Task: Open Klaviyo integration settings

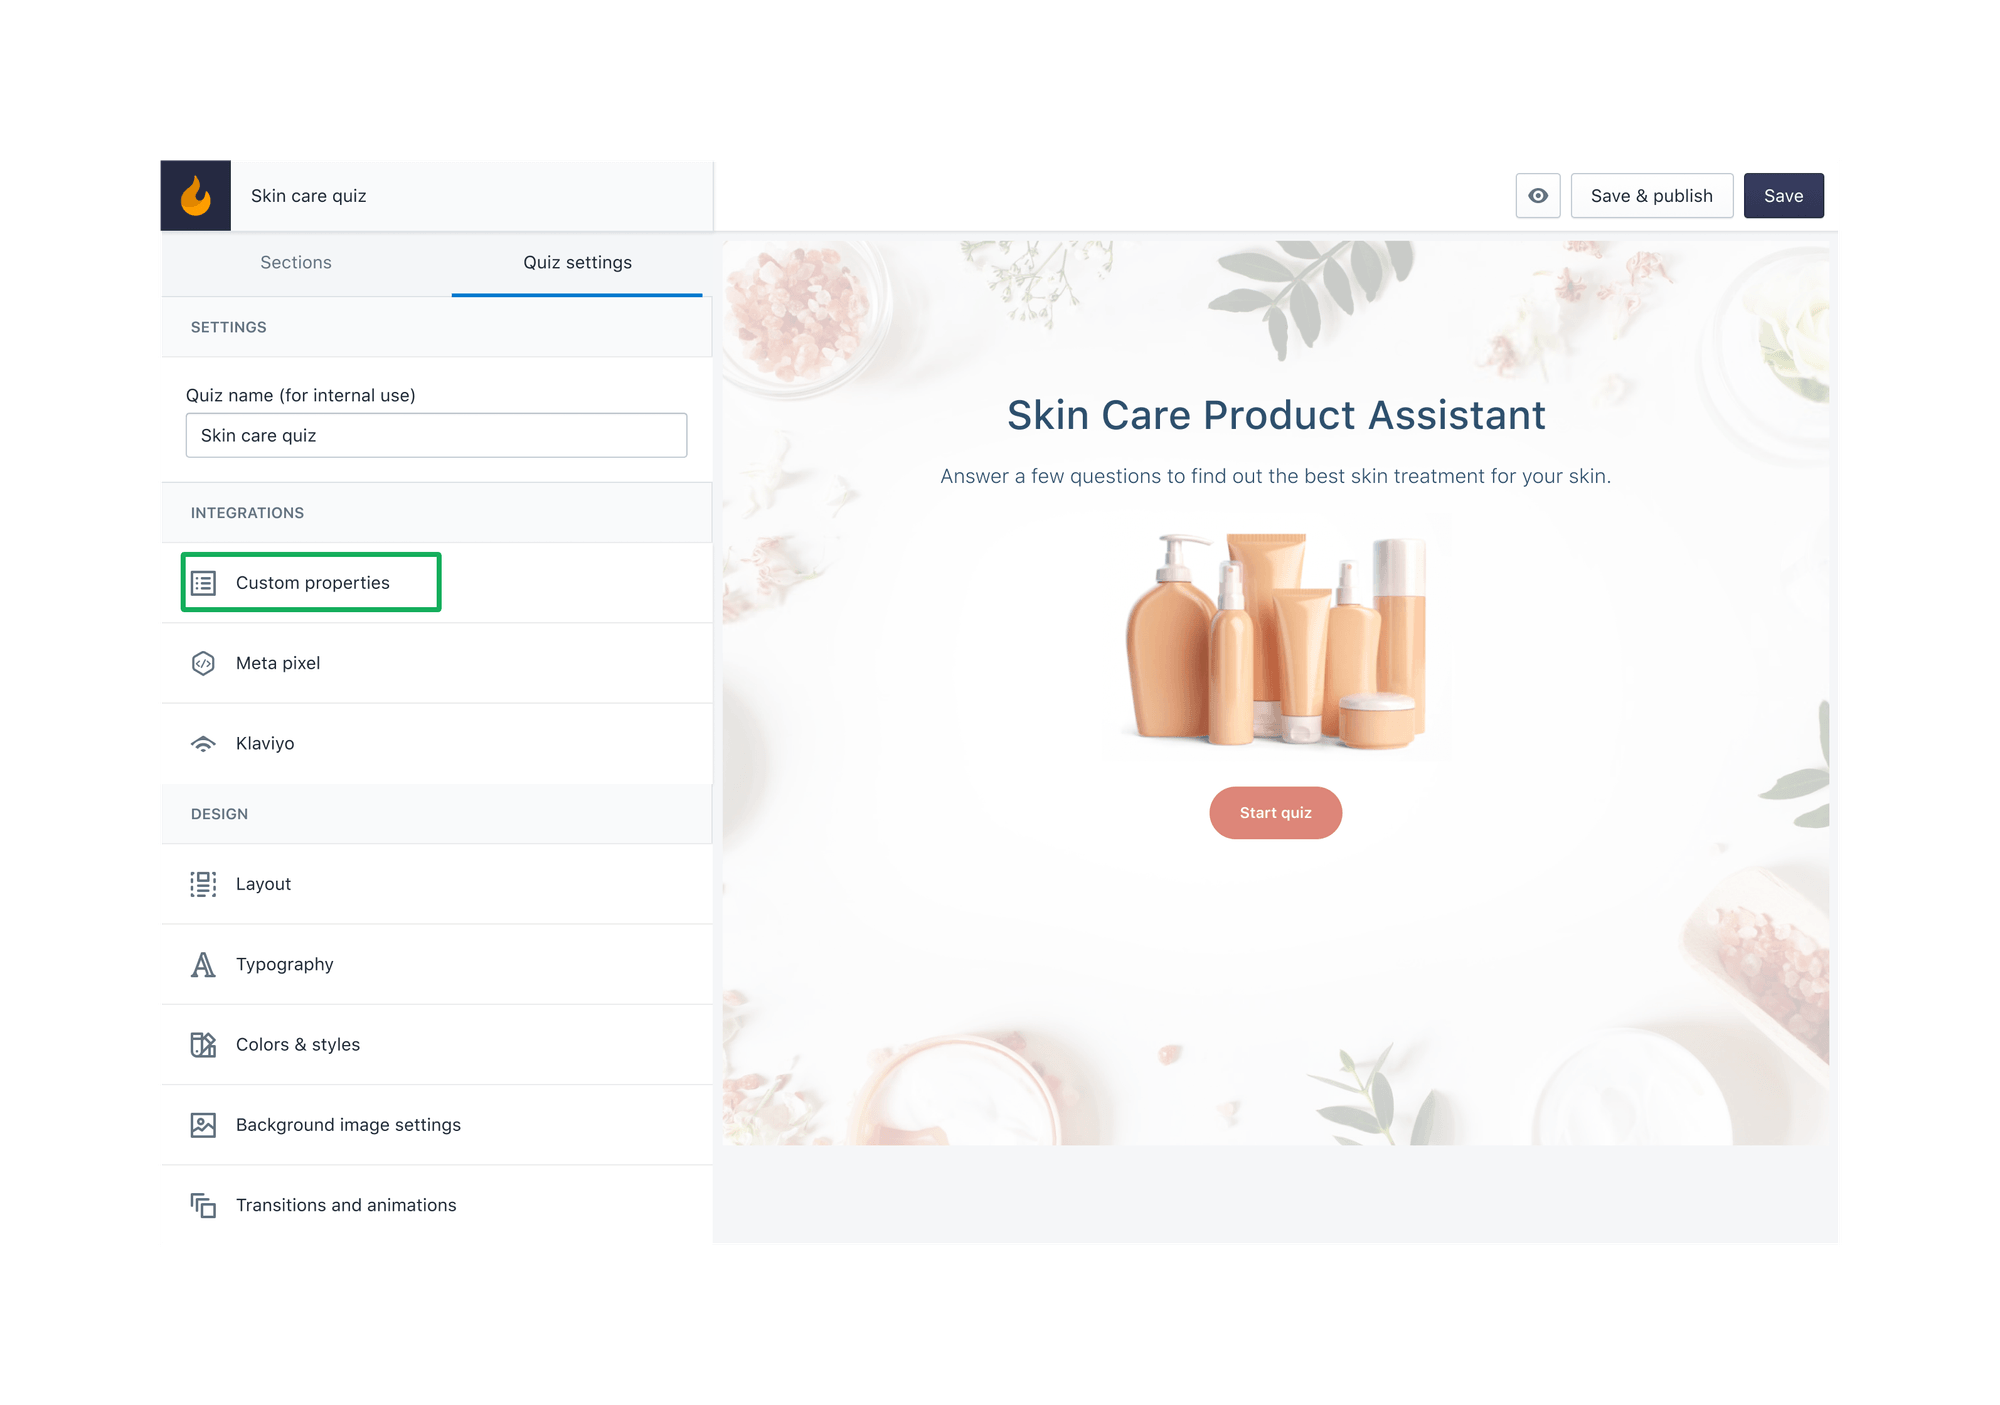Action: (x=265, y=744)
